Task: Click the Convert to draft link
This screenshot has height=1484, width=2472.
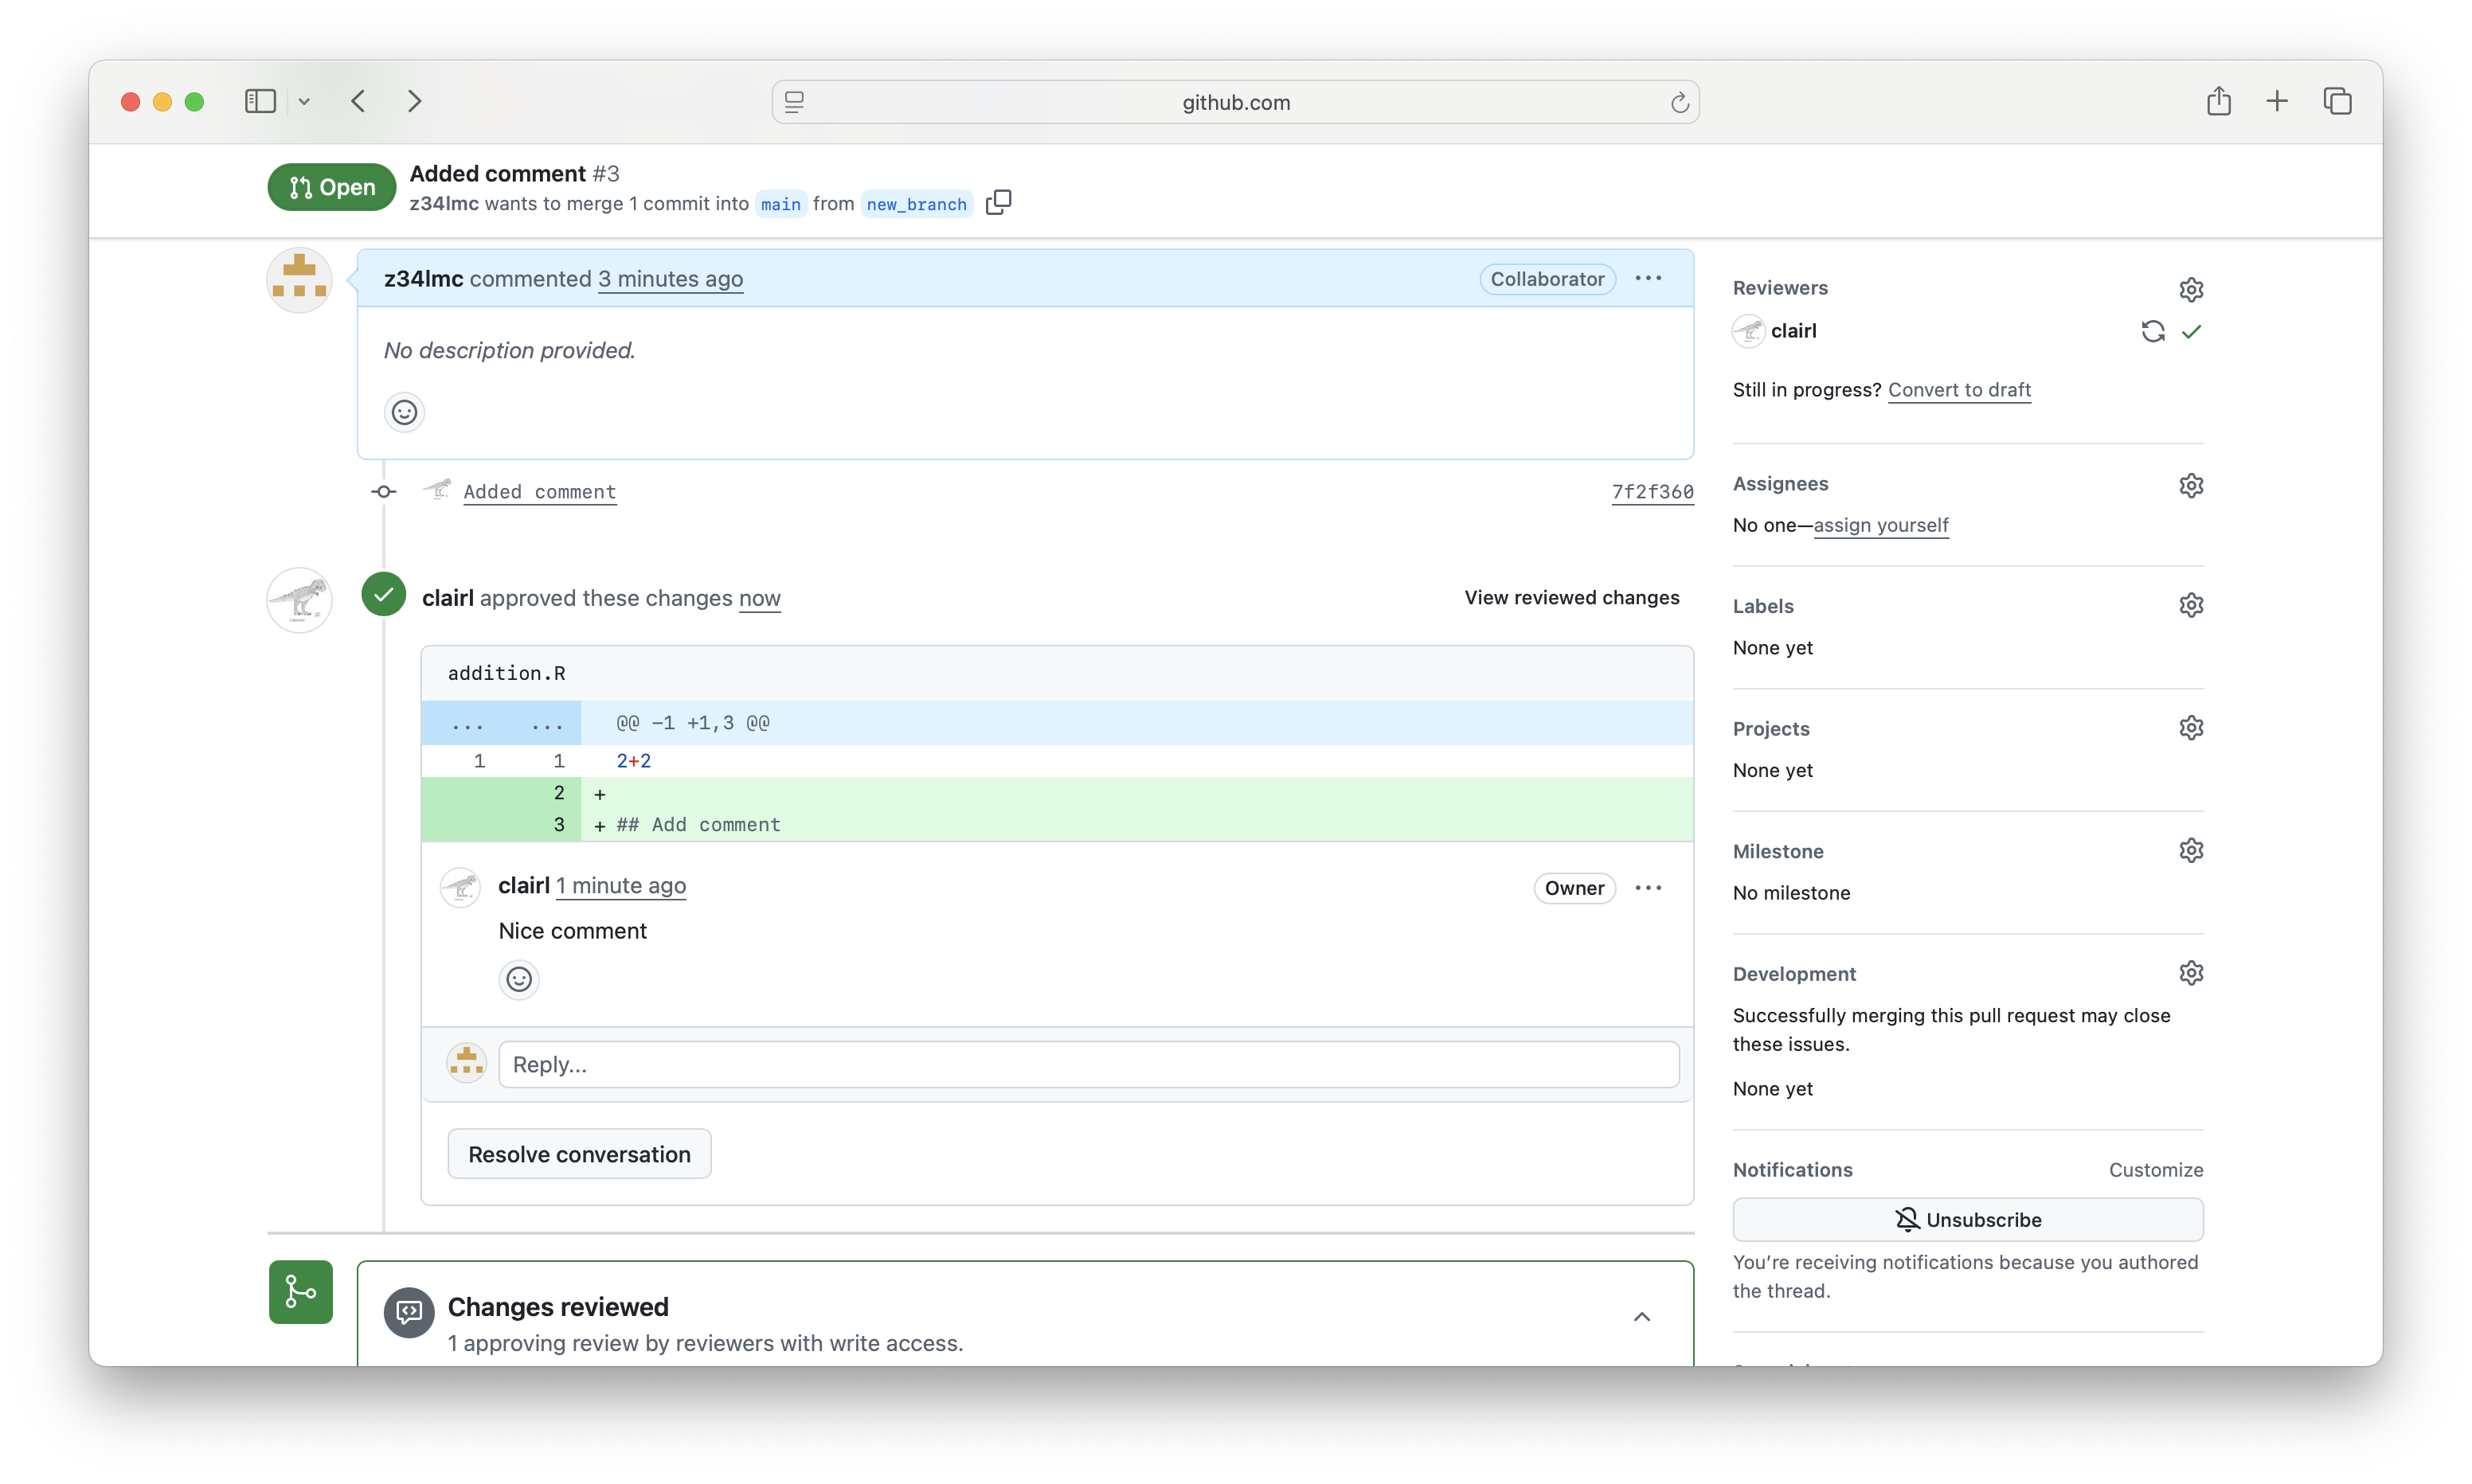Action: [1958, 390]
